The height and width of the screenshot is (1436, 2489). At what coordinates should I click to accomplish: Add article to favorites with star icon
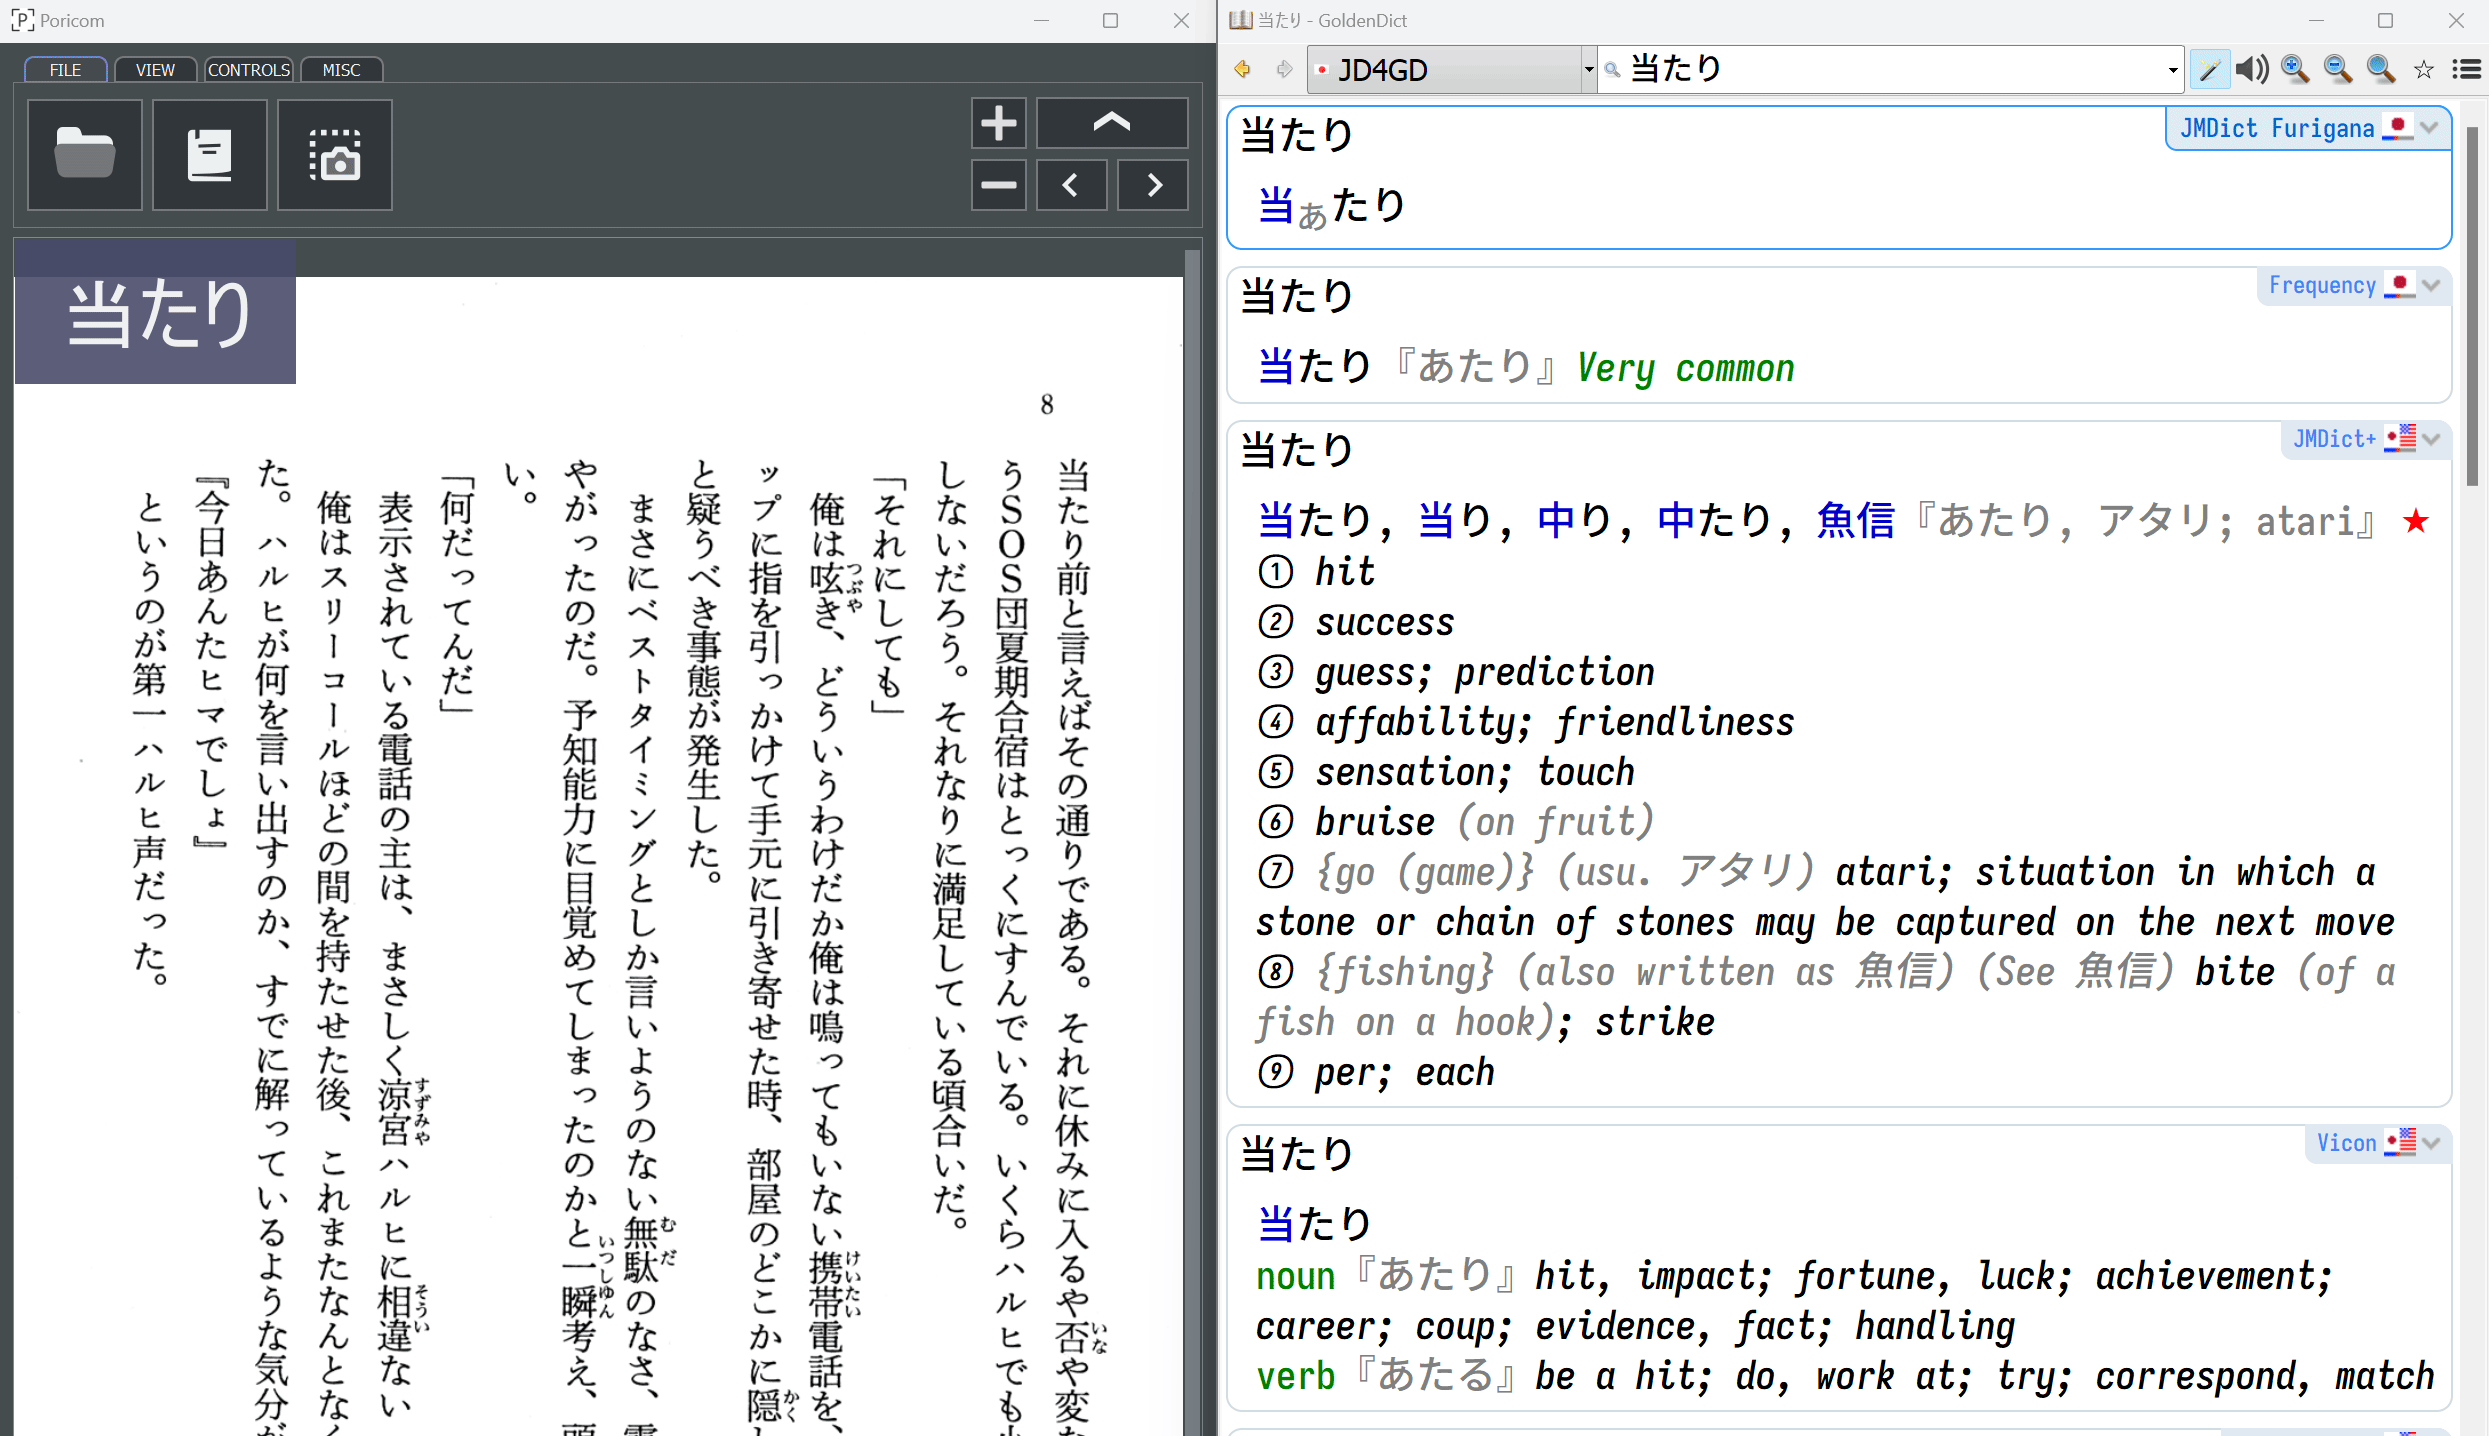click(x=2424, y=69)
